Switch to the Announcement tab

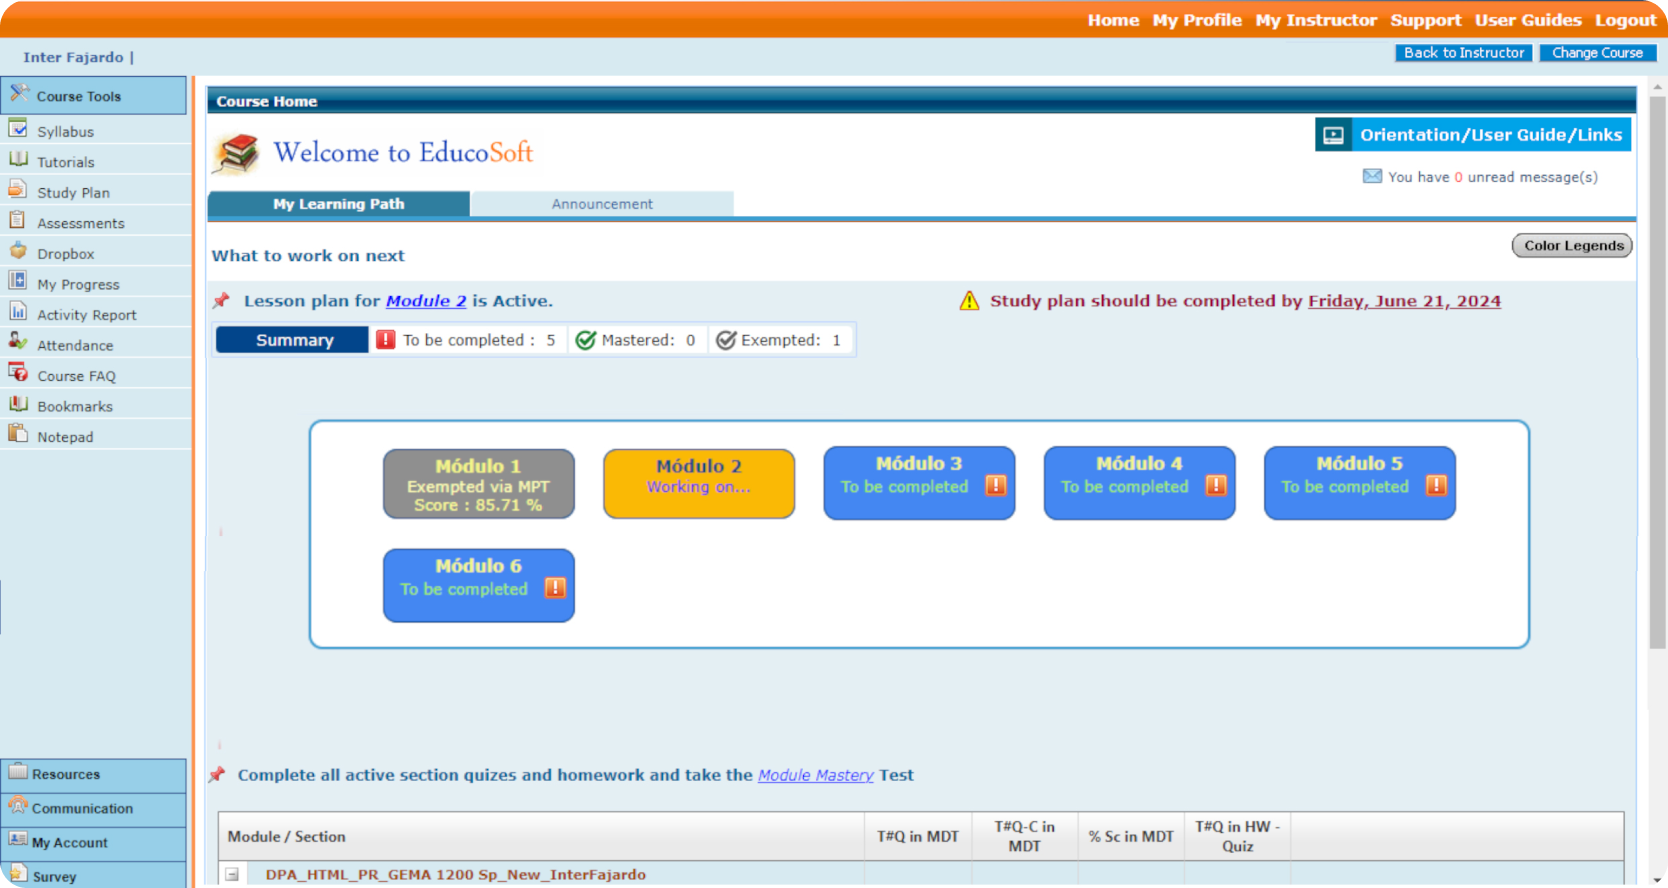pyautogui.click(x=602, y=204)
